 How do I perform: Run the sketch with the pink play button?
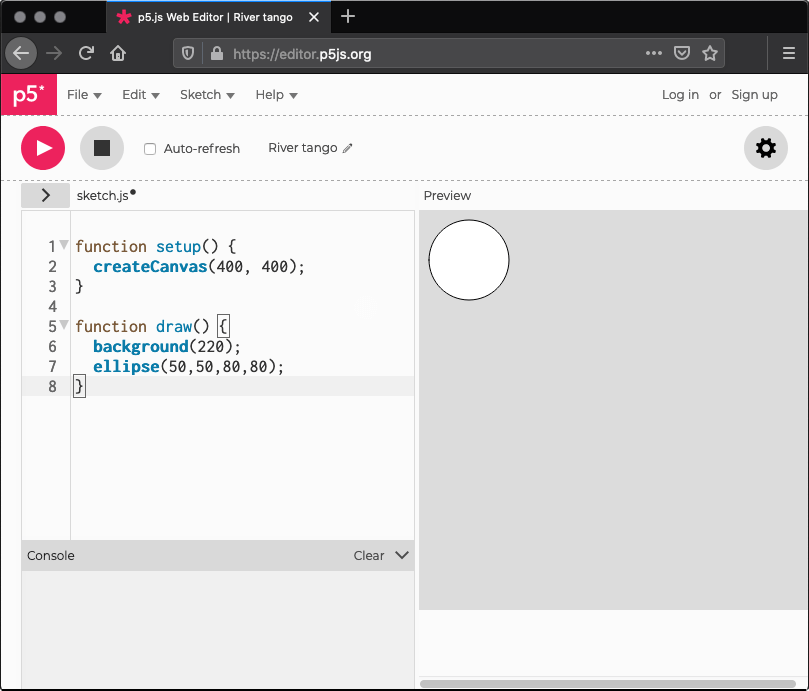[x=43, y=148]
